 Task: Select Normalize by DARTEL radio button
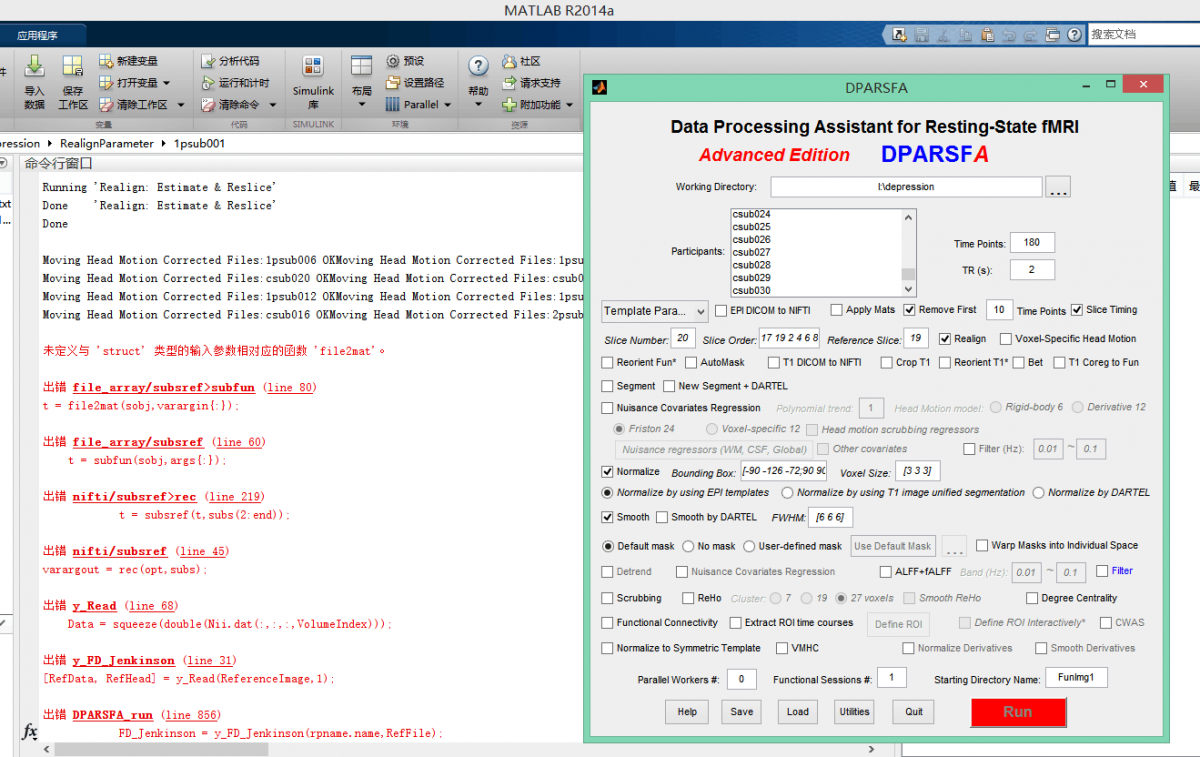click(x=1039, y=492)
